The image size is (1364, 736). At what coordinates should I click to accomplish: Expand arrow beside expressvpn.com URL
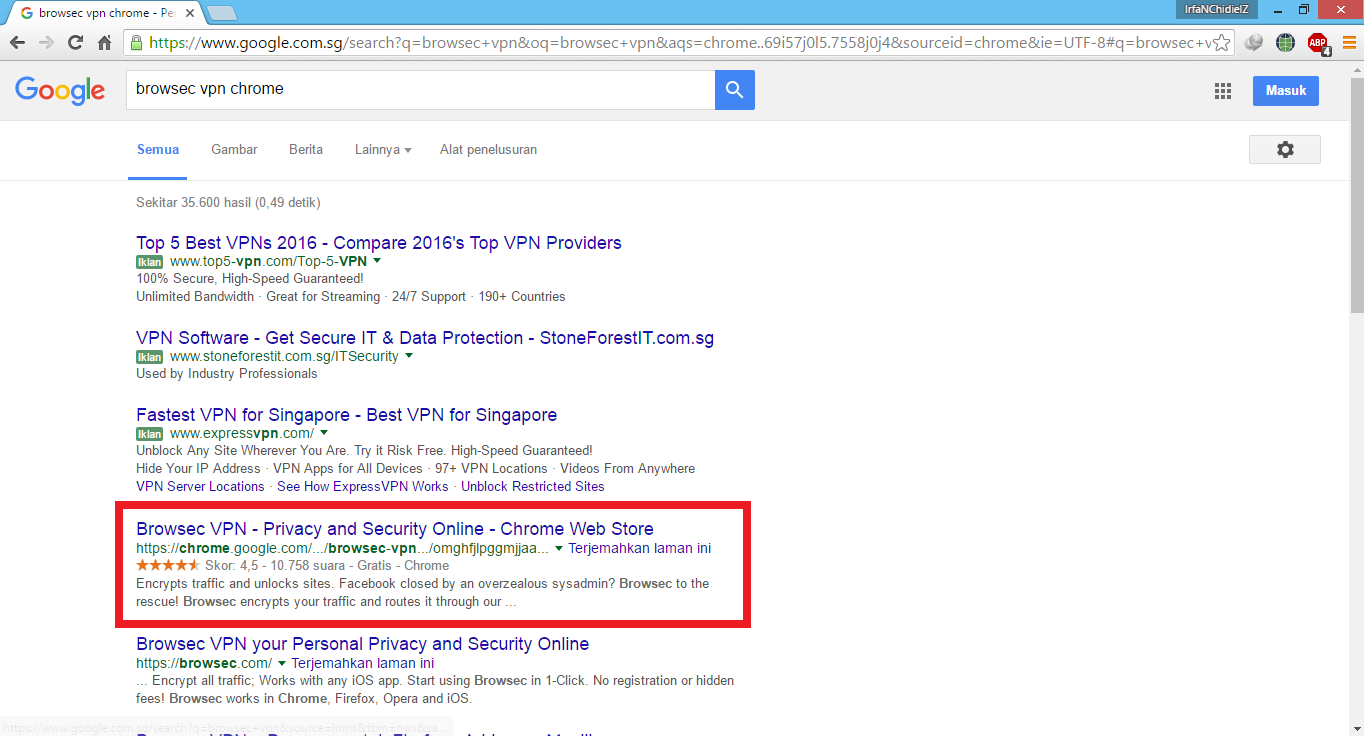pyautogui.click(x=324, y=433)
